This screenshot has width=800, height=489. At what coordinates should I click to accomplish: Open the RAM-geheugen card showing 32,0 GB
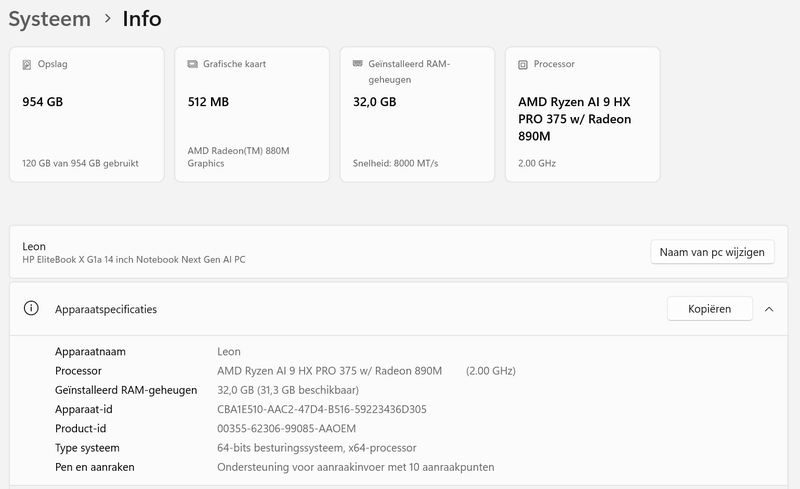417,114
